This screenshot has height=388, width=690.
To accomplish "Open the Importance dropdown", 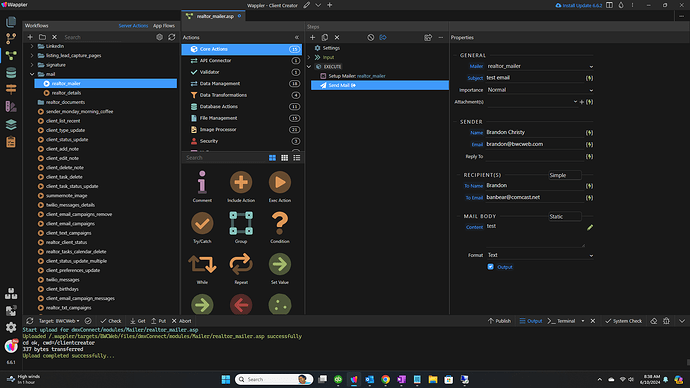I will 540,90.
